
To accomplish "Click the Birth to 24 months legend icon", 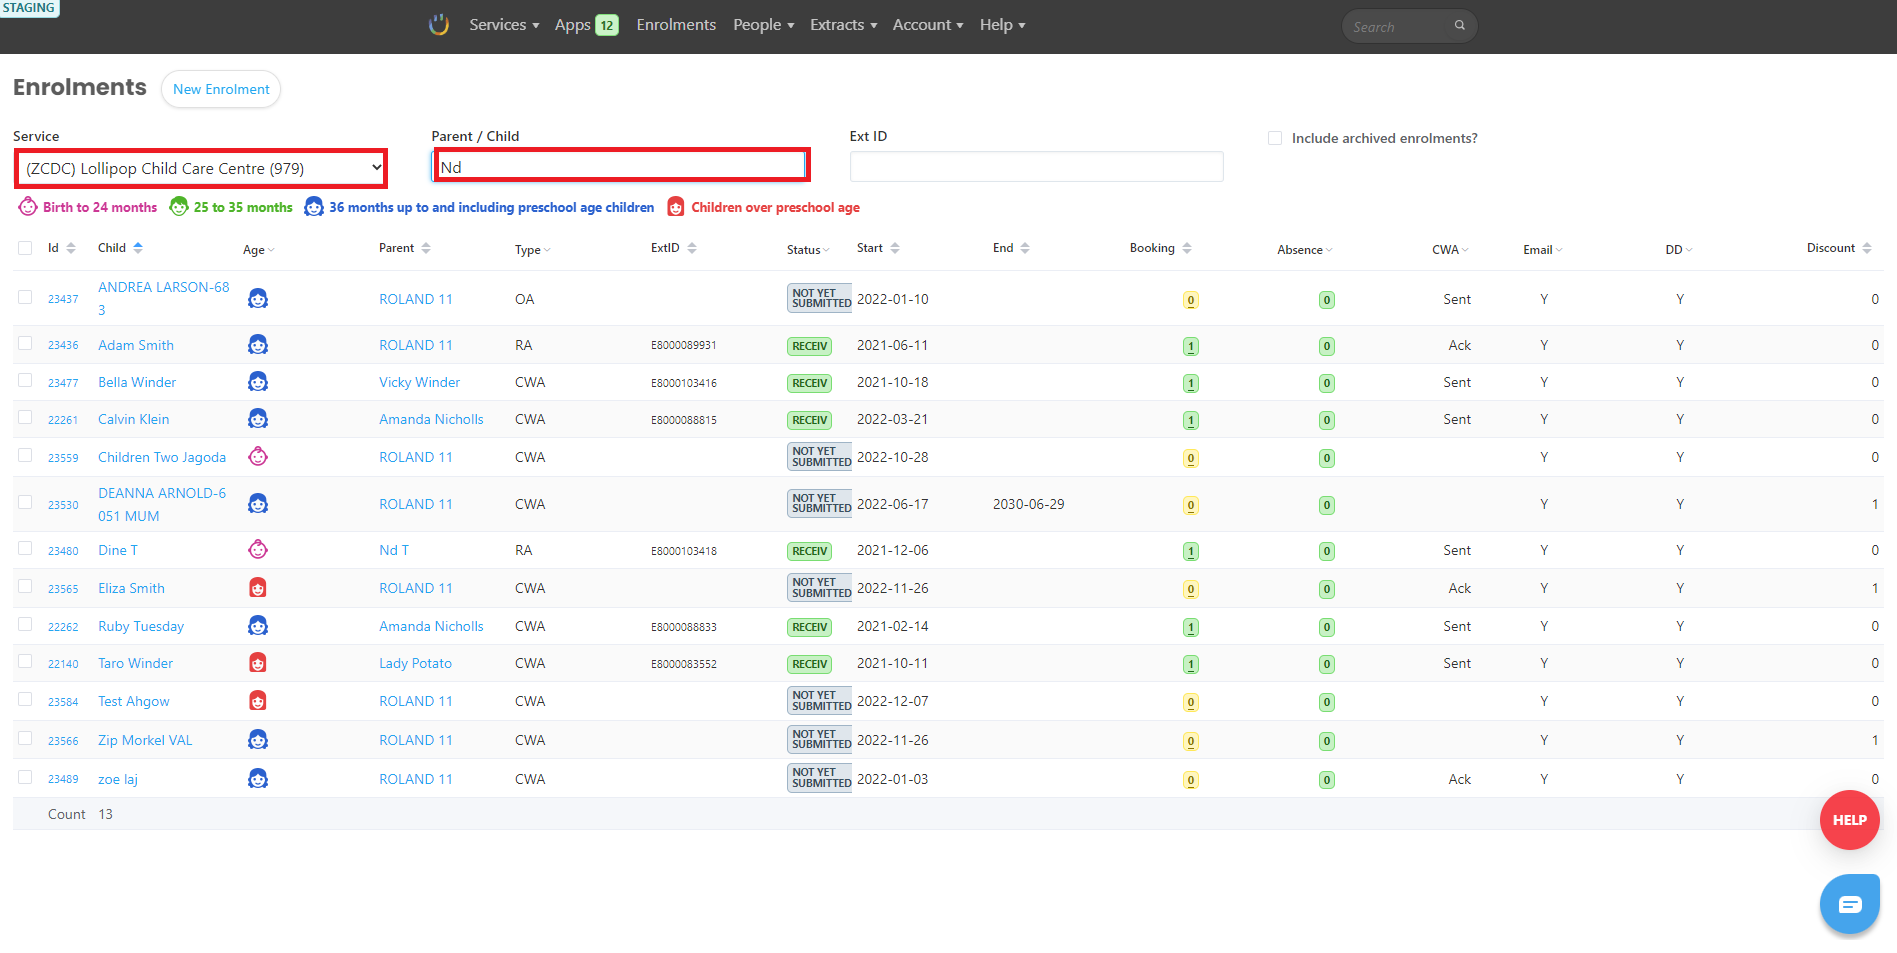I will (x=28, y=207).
